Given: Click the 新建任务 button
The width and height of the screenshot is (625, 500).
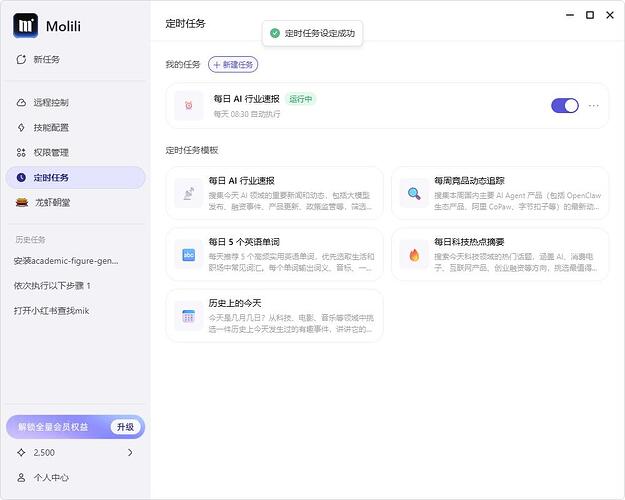Looking at the screenshot, I should pos(233,65).
